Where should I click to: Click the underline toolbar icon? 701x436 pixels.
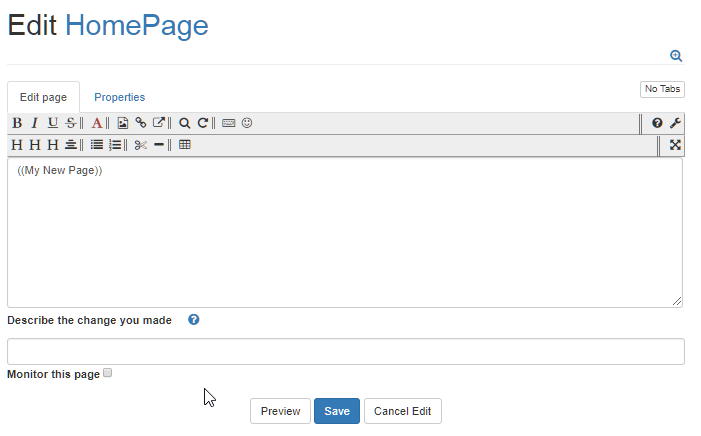coord(52,123)
